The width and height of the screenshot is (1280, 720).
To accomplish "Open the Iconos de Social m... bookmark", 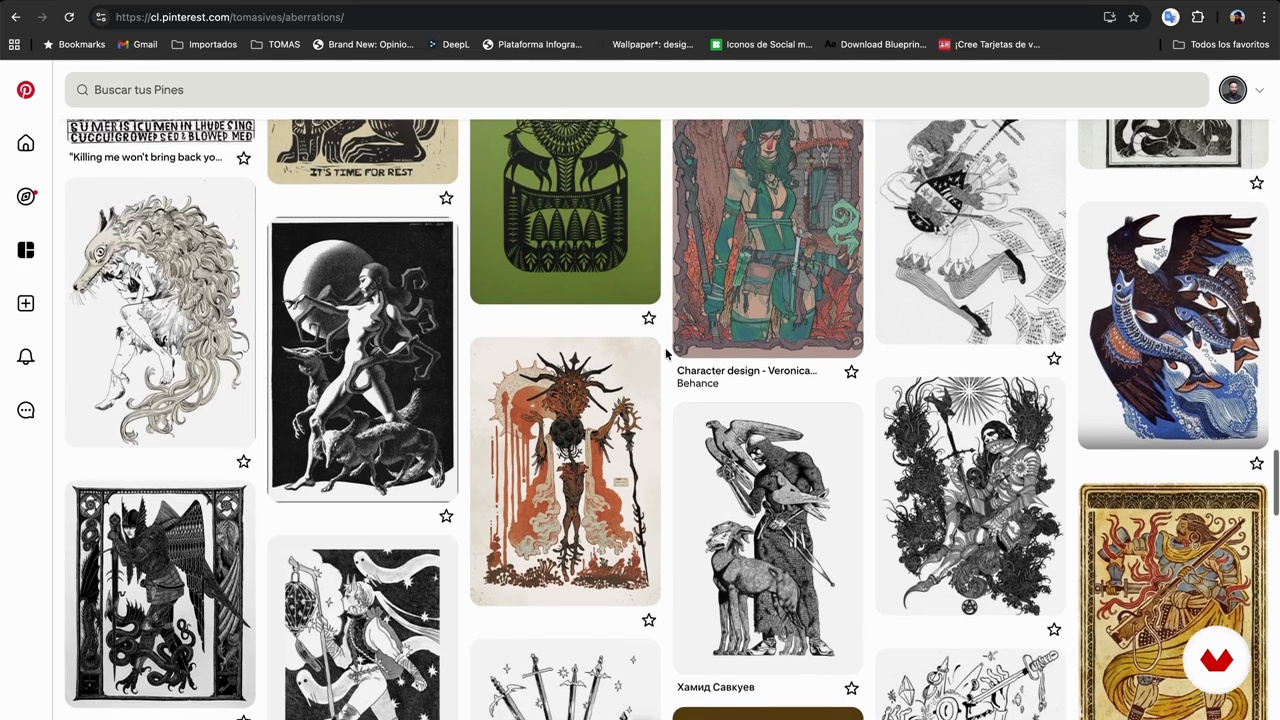I will pos(761,44).
